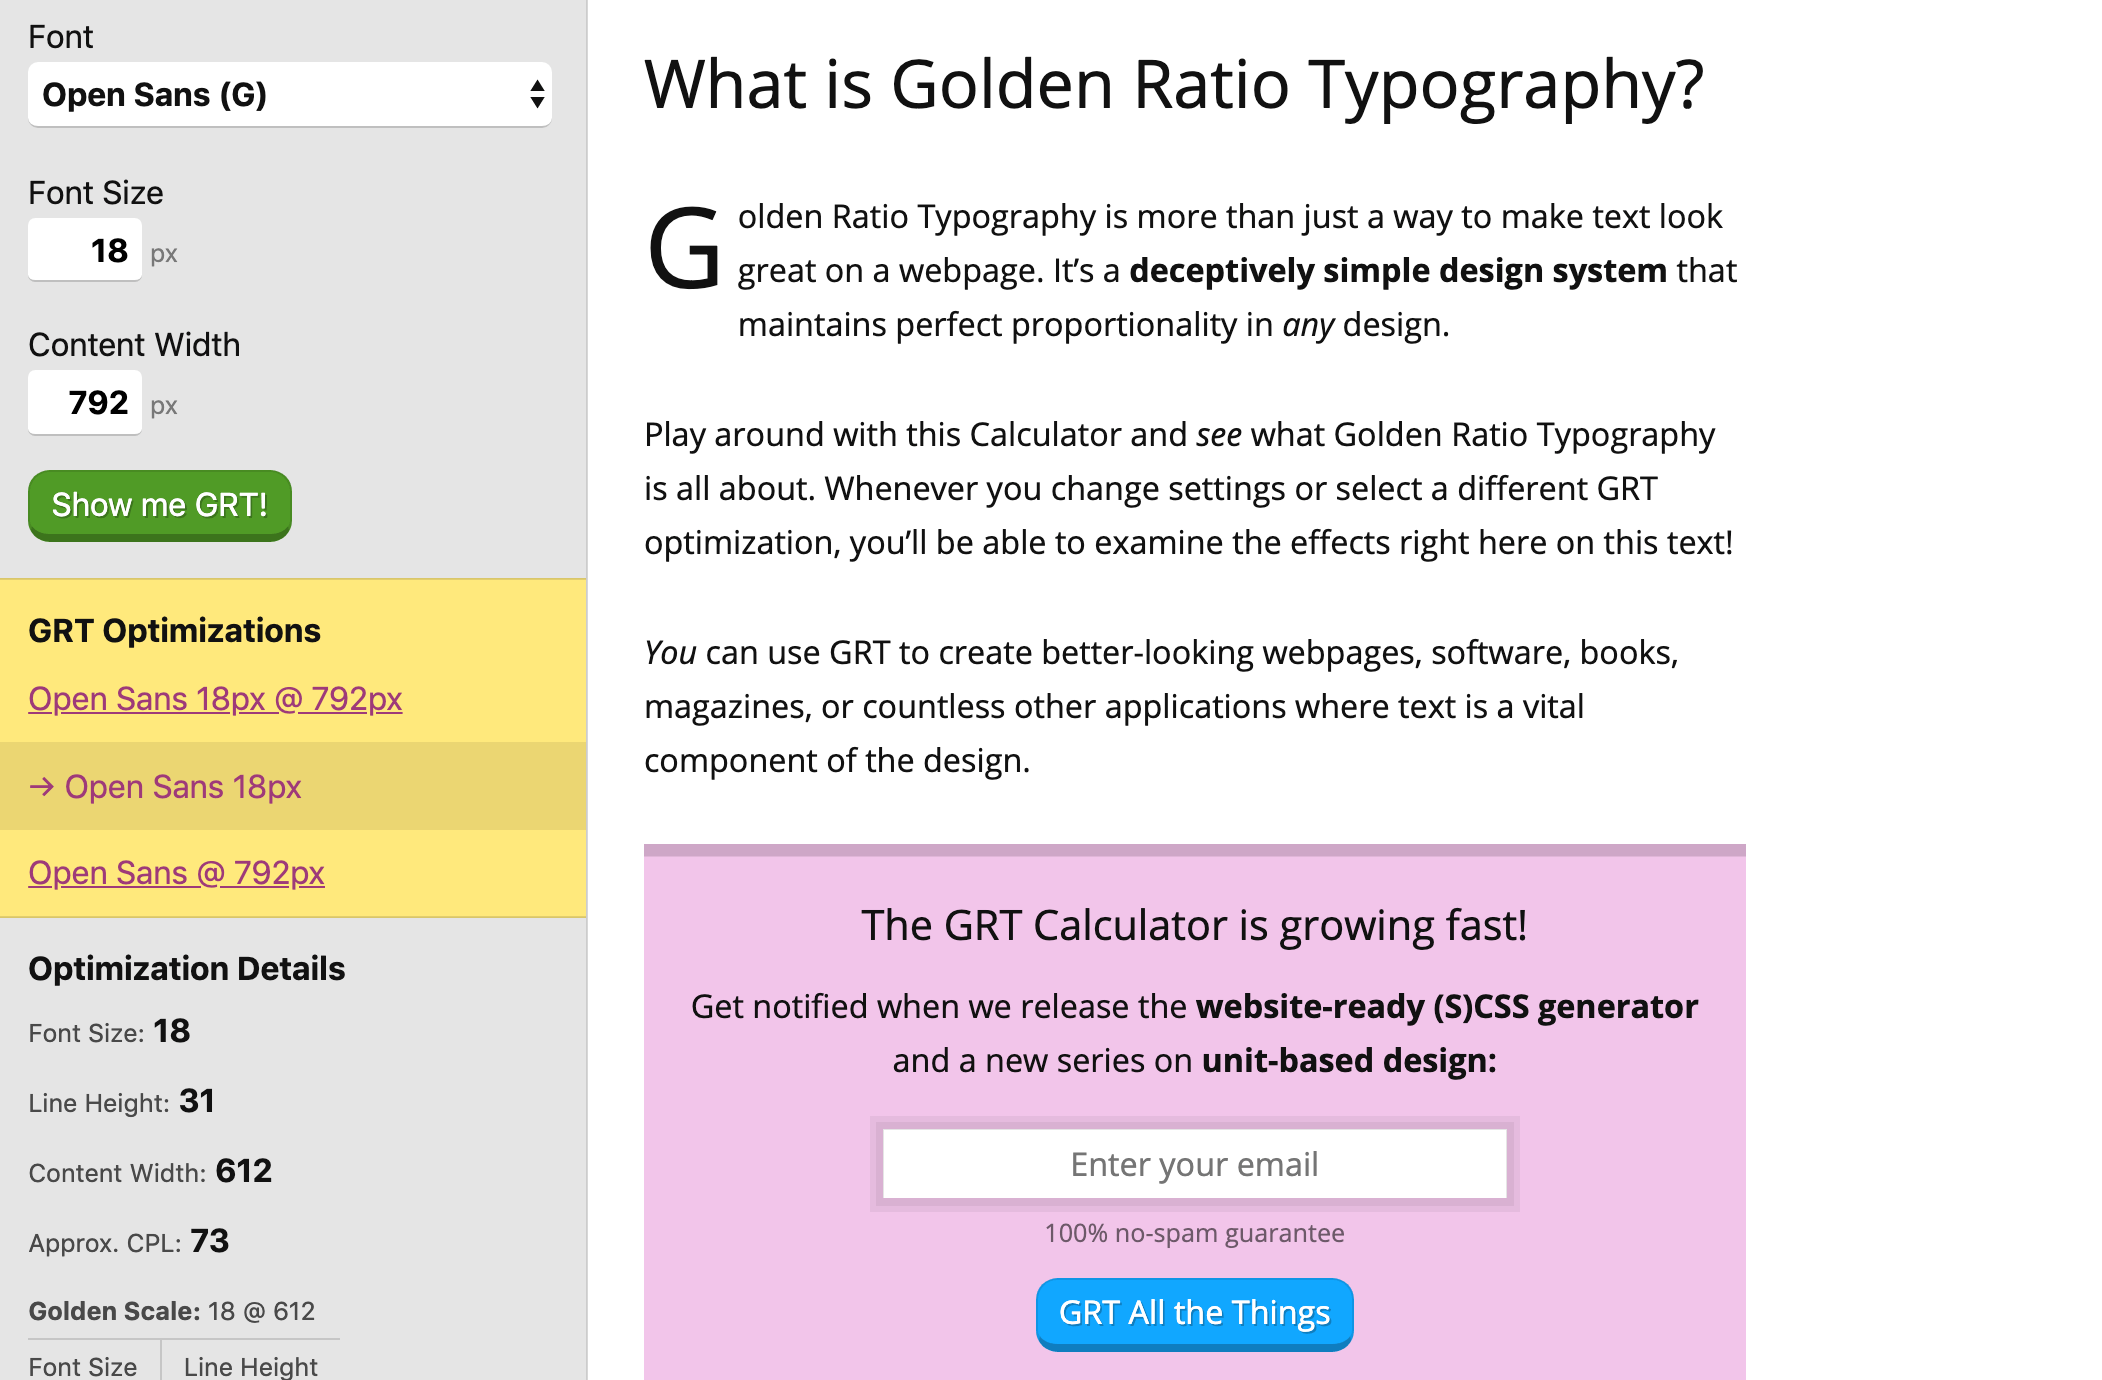Select Open Sans @ 792px optimization
The height and width of the screenshot is (1380, 2102).
176,872
